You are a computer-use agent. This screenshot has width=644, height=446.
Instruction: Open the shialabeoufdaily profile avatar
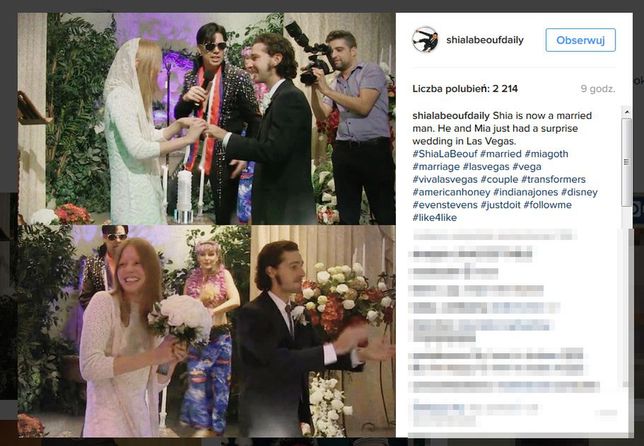tap(425, 39)
